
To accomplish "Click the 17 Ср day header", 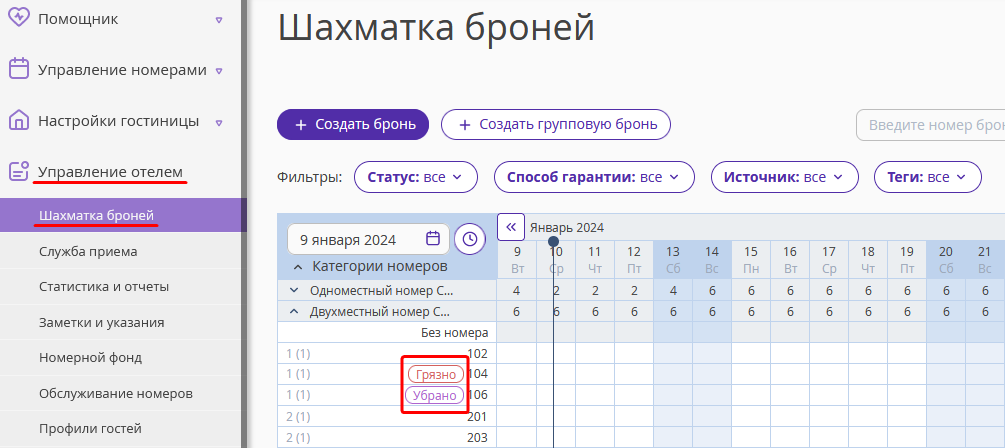I will [x=829, y=260].
